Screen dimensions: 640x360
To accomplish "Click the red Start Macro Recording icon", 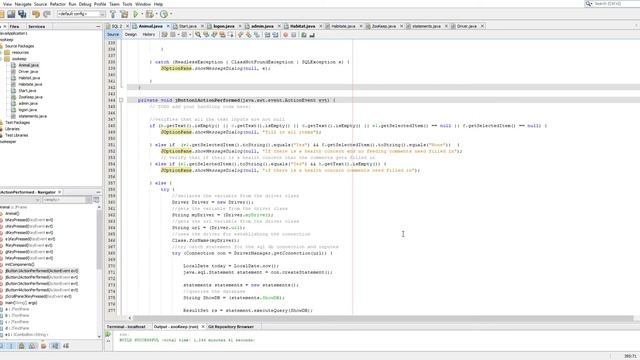I will [285, 35].
